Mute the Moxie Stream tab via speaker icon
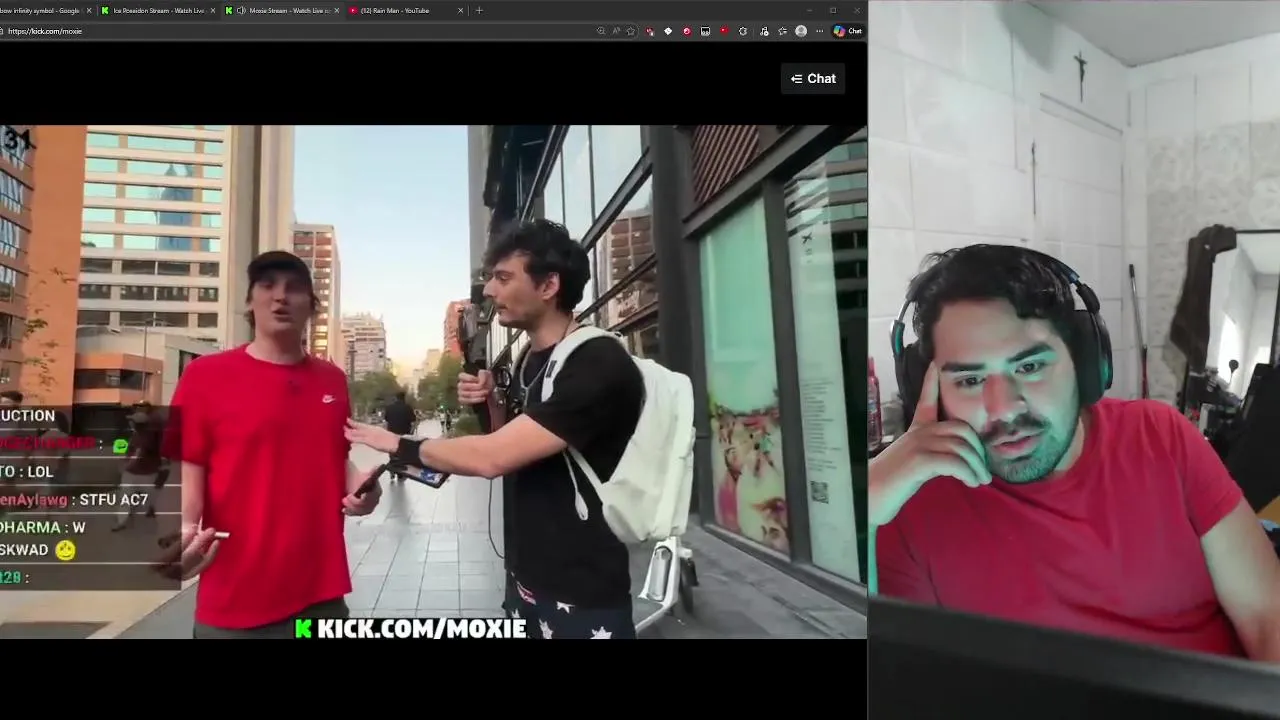The image size is (1280, 720). click(241, 10)
